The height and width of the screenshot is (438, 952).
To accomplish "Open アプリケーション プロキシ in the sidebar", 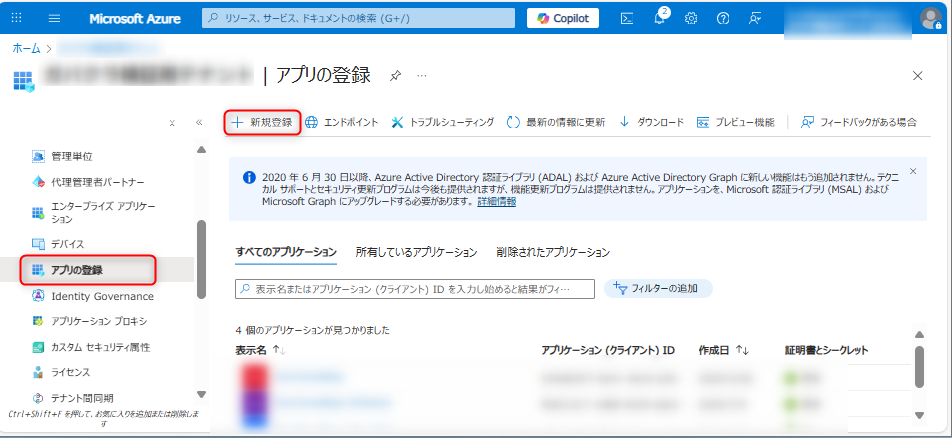I will [x=89, y=321].
